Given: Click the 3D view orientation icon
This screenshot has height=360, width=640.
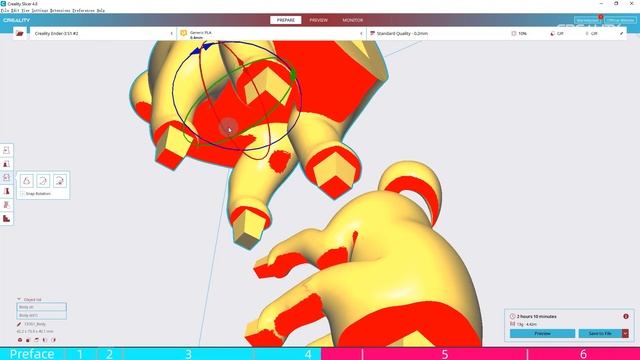Looking at the screenshot, I should (x=20, y=340).
